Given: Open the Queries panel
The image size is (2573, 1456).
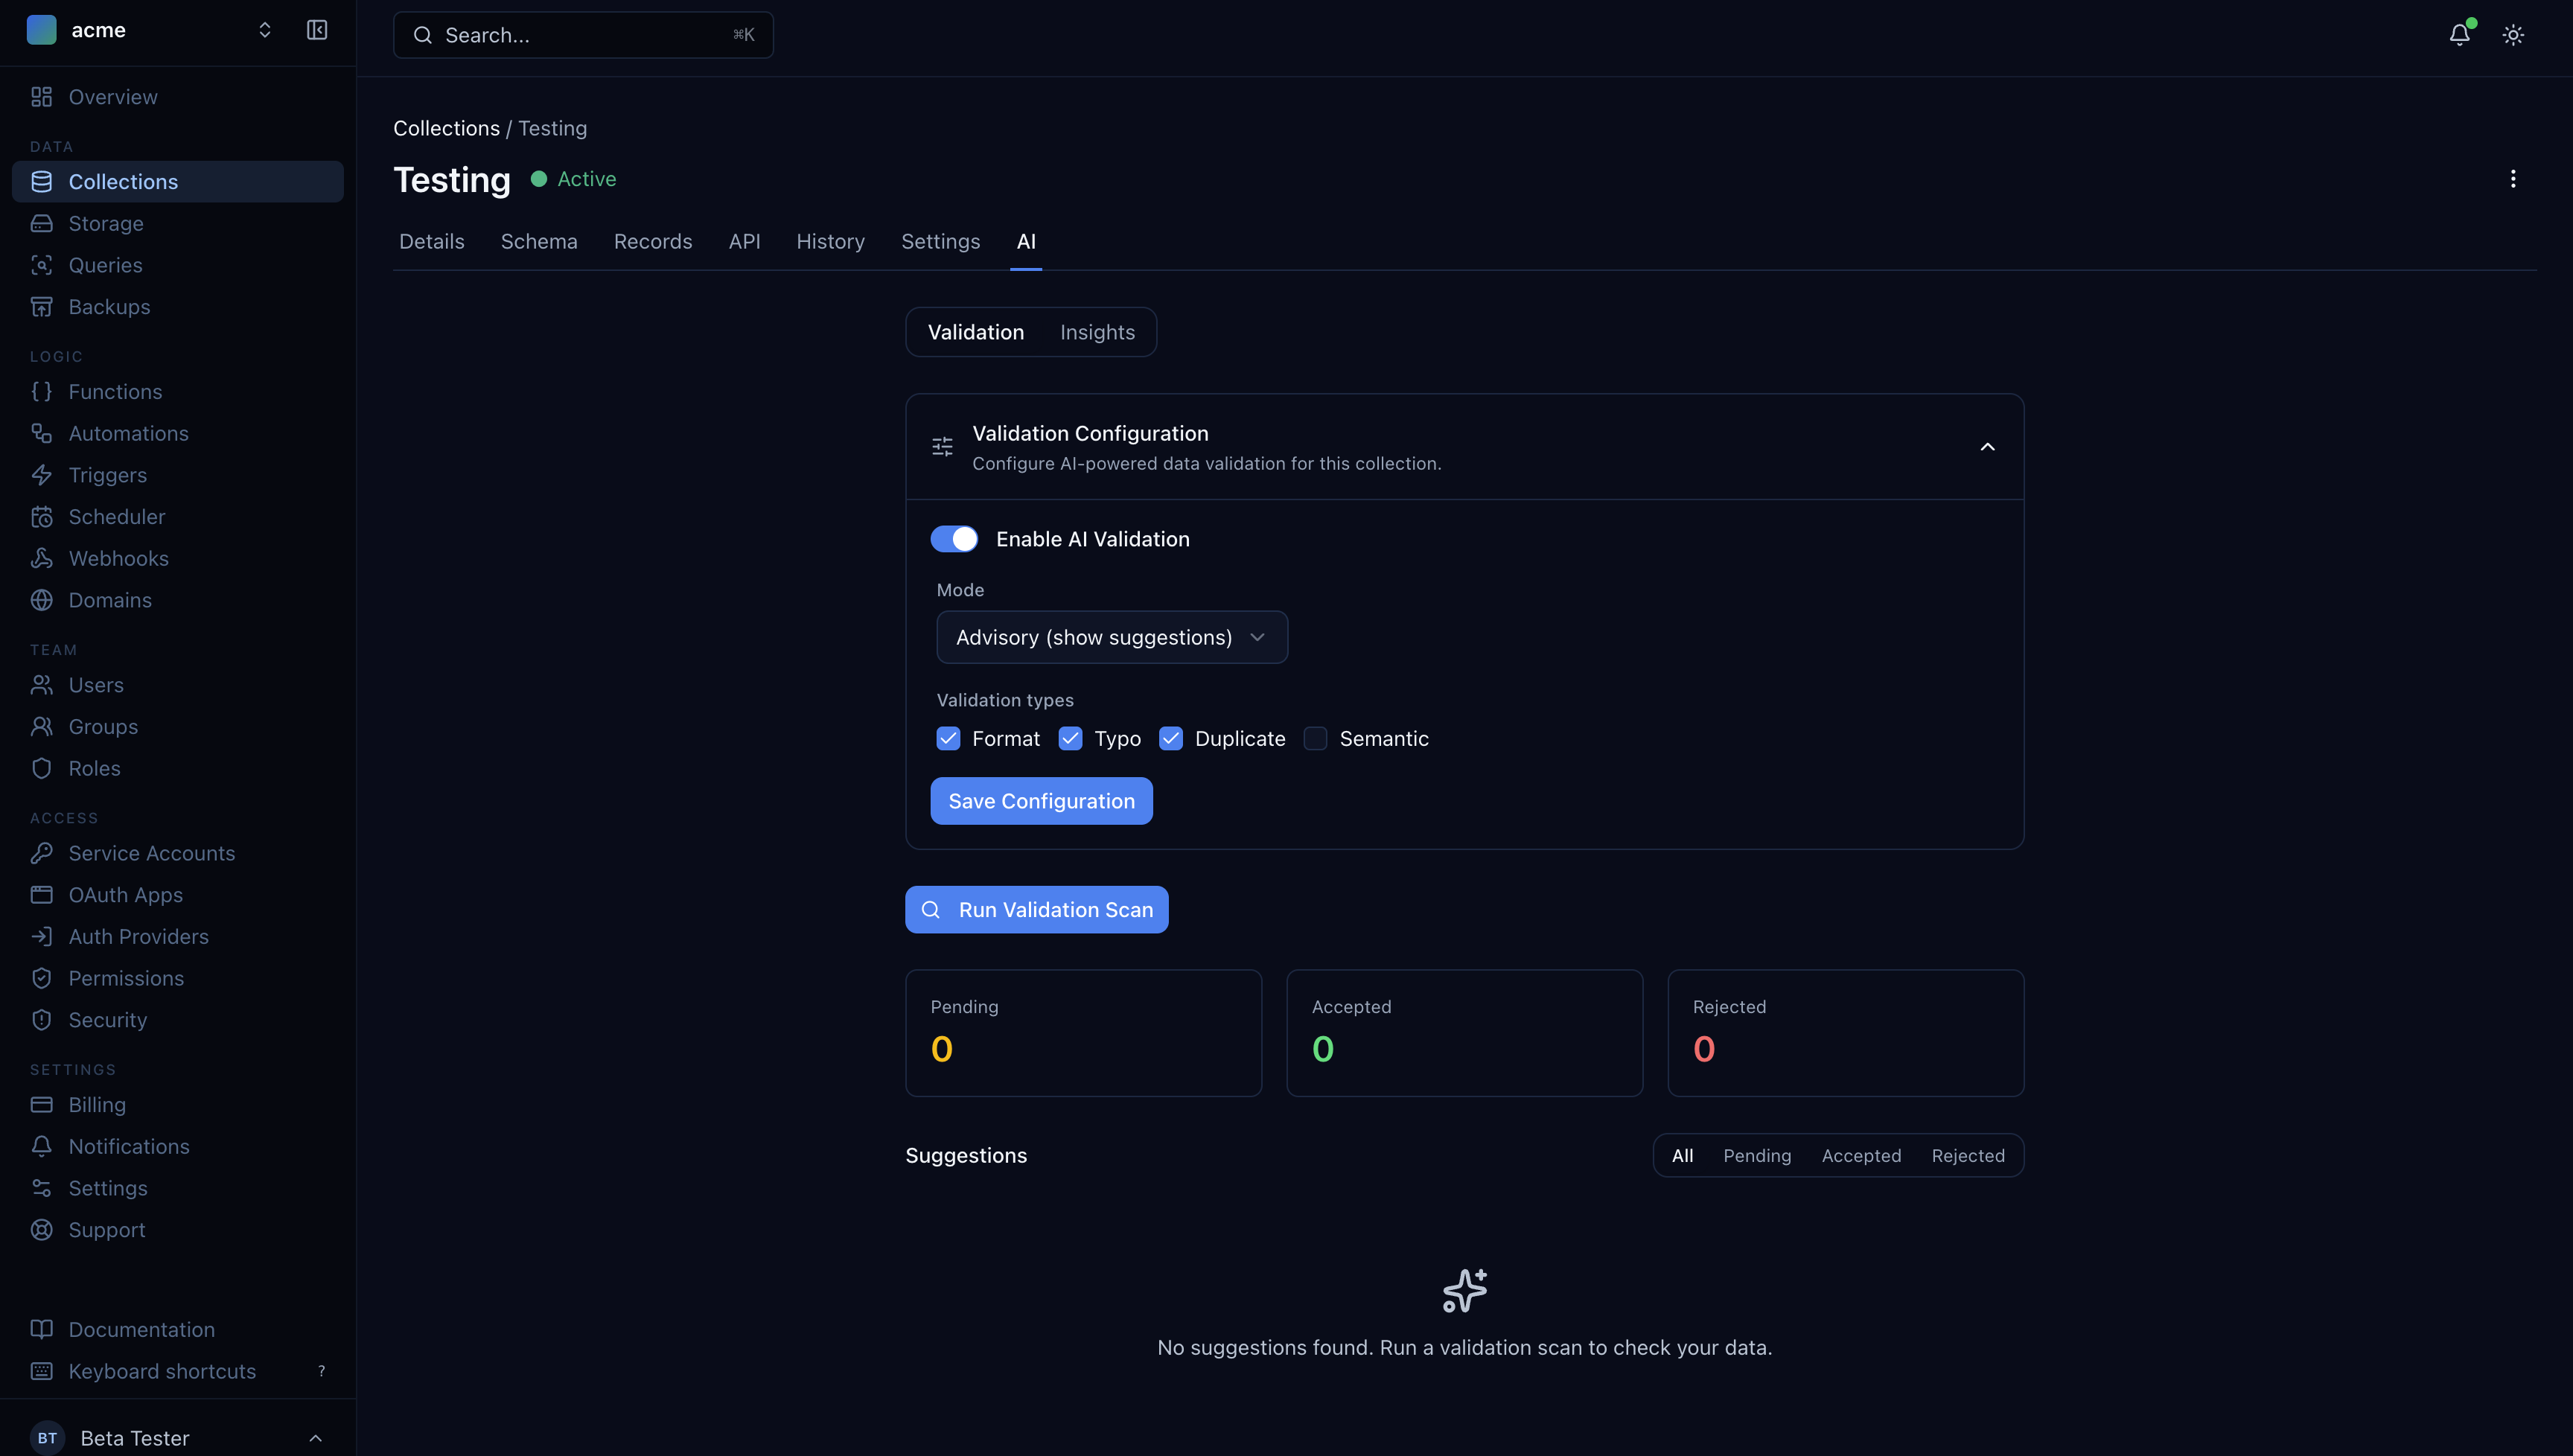Looking at the screenshot, I should (x=41, y=264).
